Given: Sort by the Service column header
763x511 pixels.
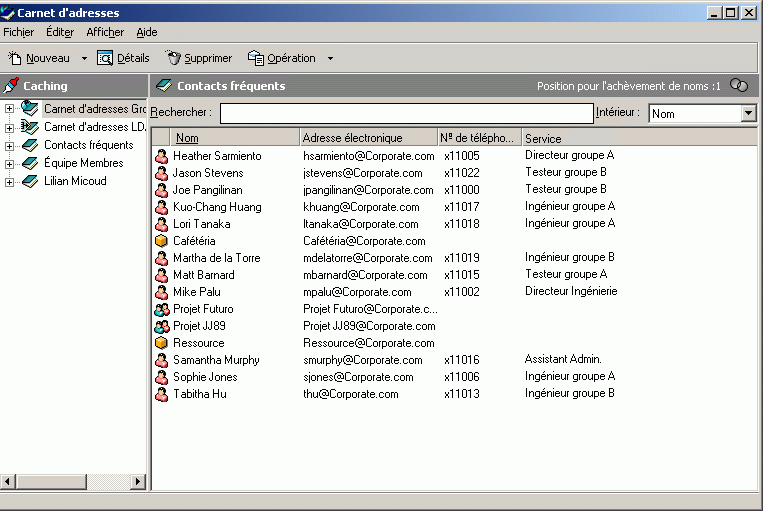Looking at the screenshot, I should [x=639, y=138].
